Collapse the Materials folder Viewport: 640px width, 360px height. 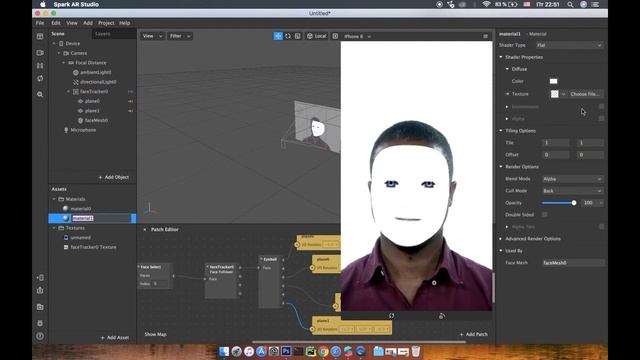[54, 199]
